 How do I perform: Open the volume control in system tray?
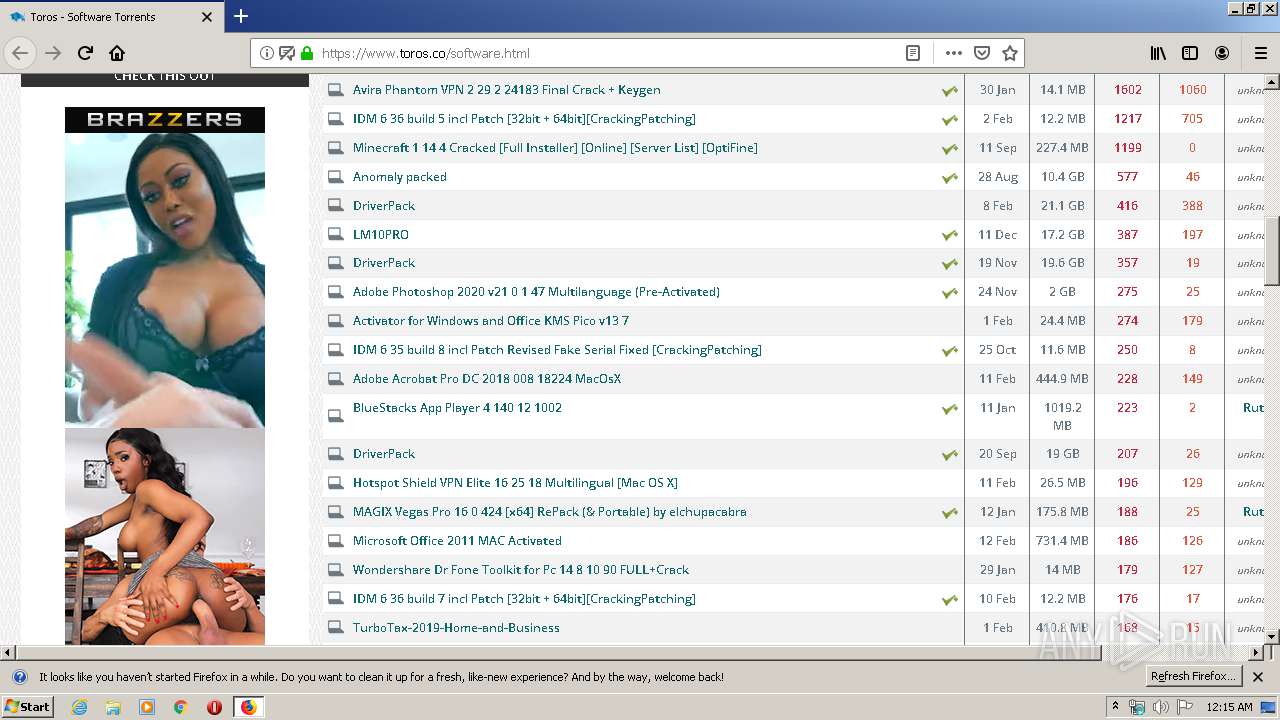tap(1160, 707)
